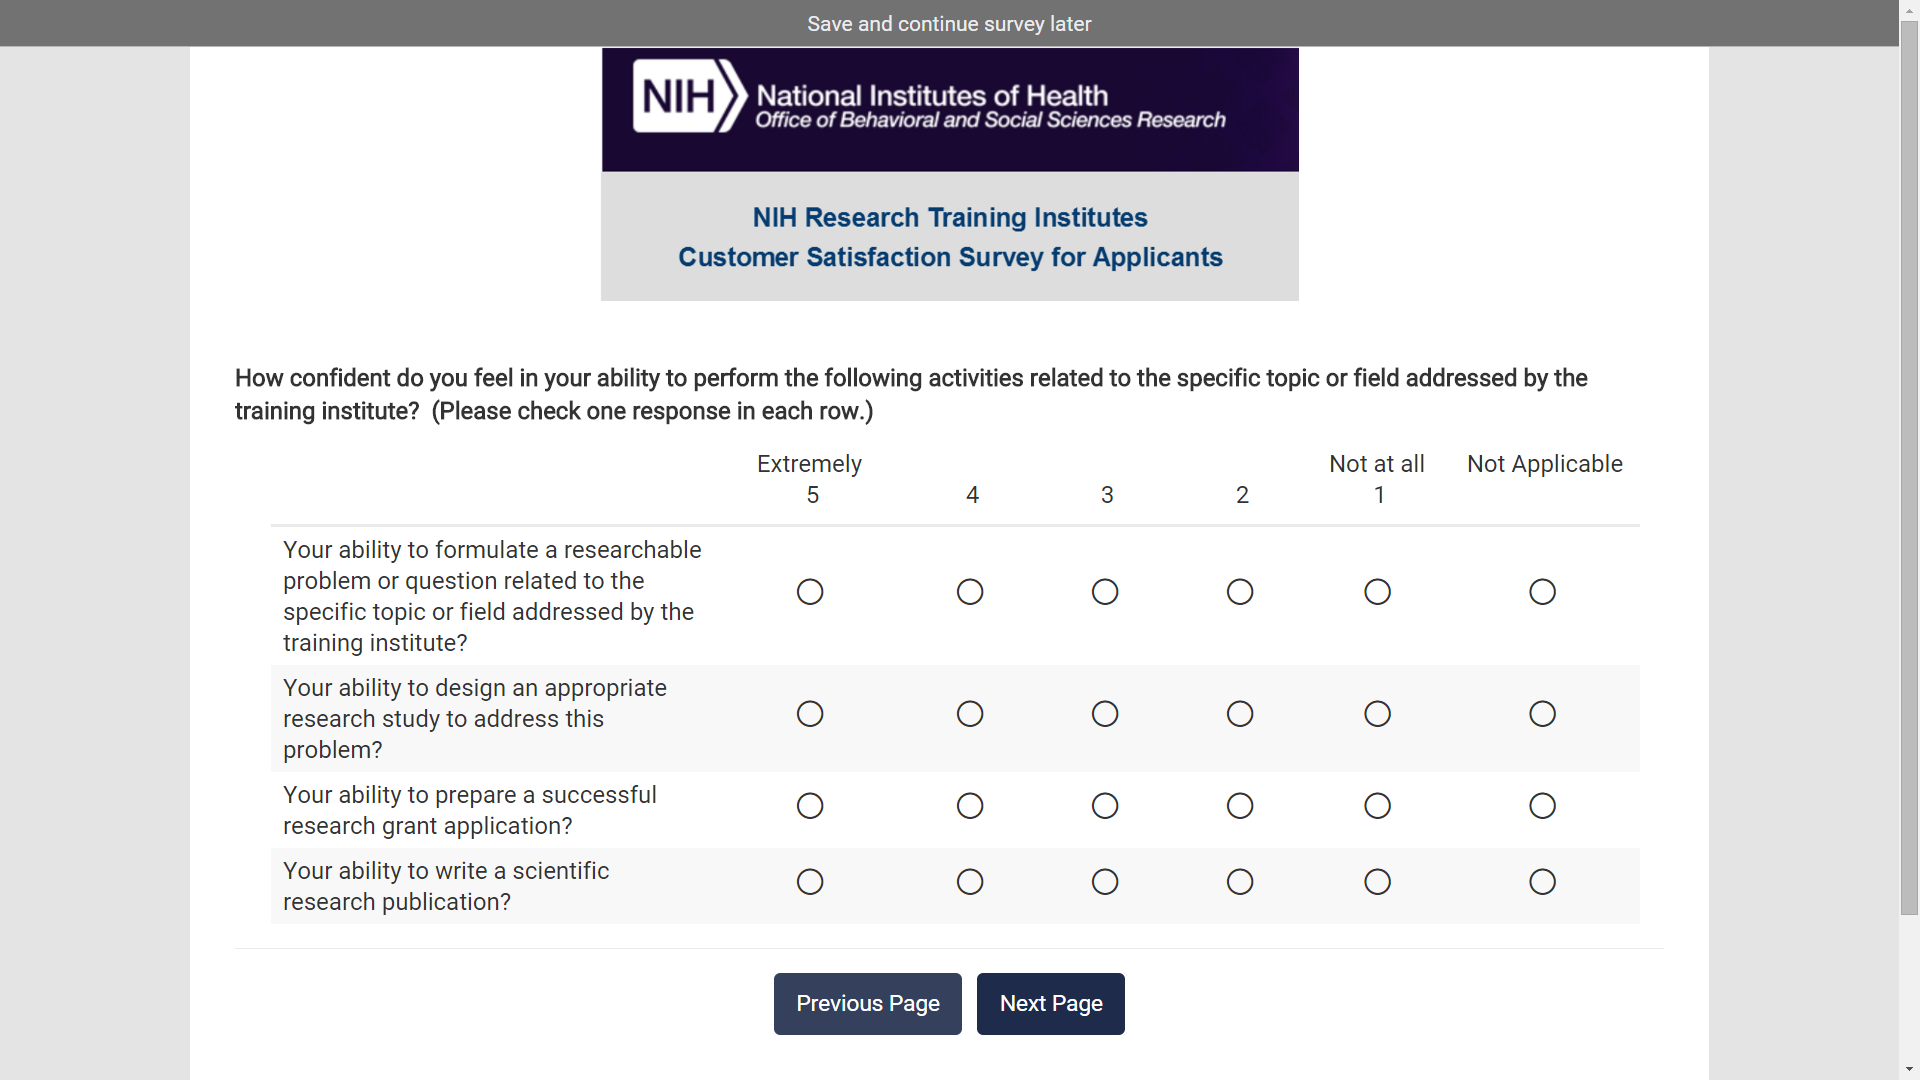Select Not at all 1 for designing research study
This screenshot has height=1080, width=1920.
coord(1377,714)
